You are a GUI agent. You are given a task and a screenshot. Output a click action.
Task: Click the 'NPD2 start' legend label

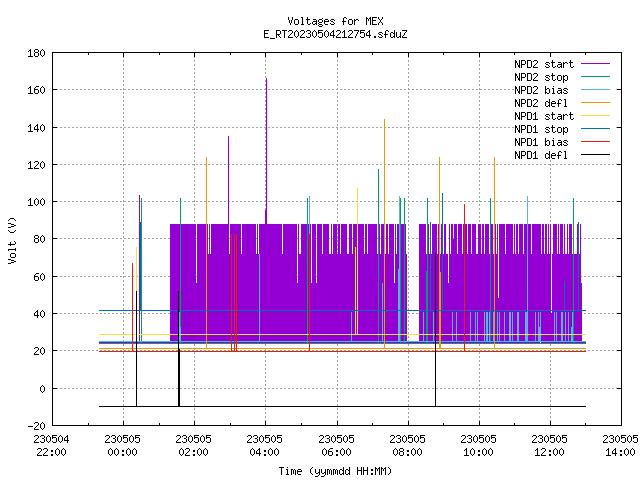tap(544, 64)
